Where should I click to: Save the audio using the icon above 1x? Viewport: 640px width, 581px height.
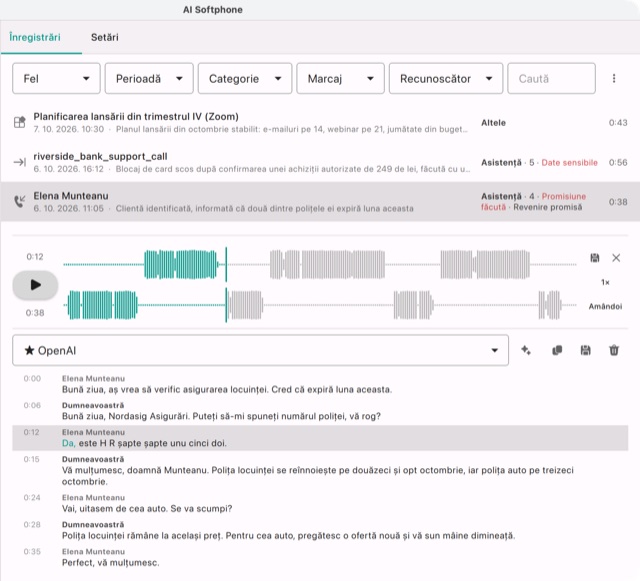595,258
